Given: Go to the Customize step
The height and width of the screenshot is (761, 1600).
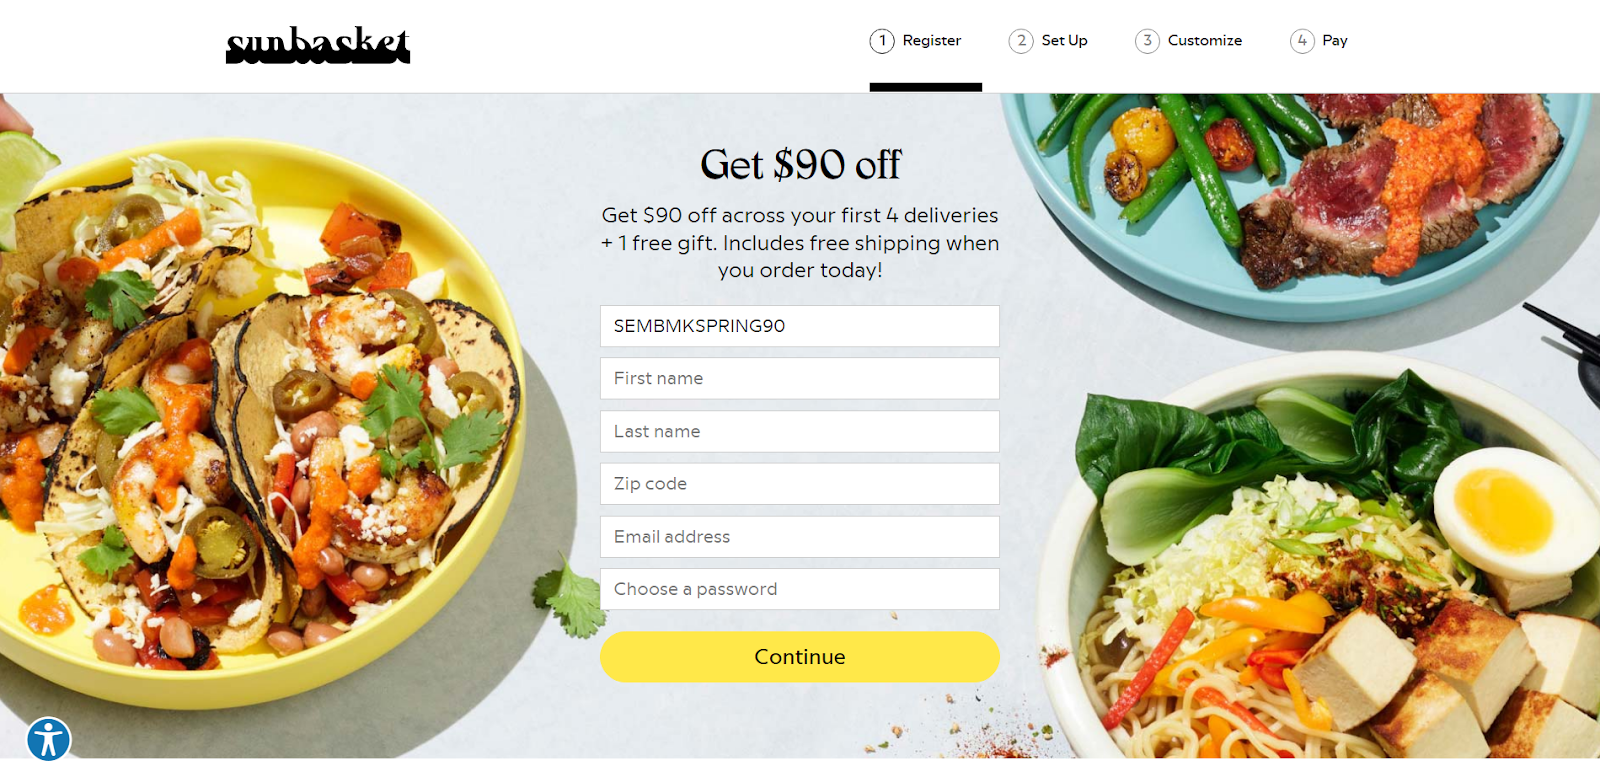Looking at the screenshot, I should 1205,41.
